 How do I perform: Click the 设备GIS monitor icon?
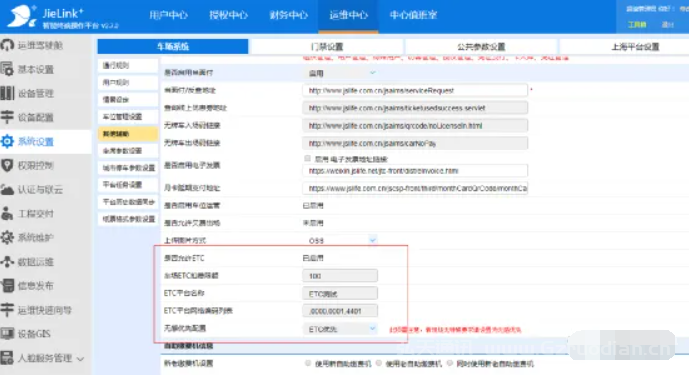coord(7,334)
